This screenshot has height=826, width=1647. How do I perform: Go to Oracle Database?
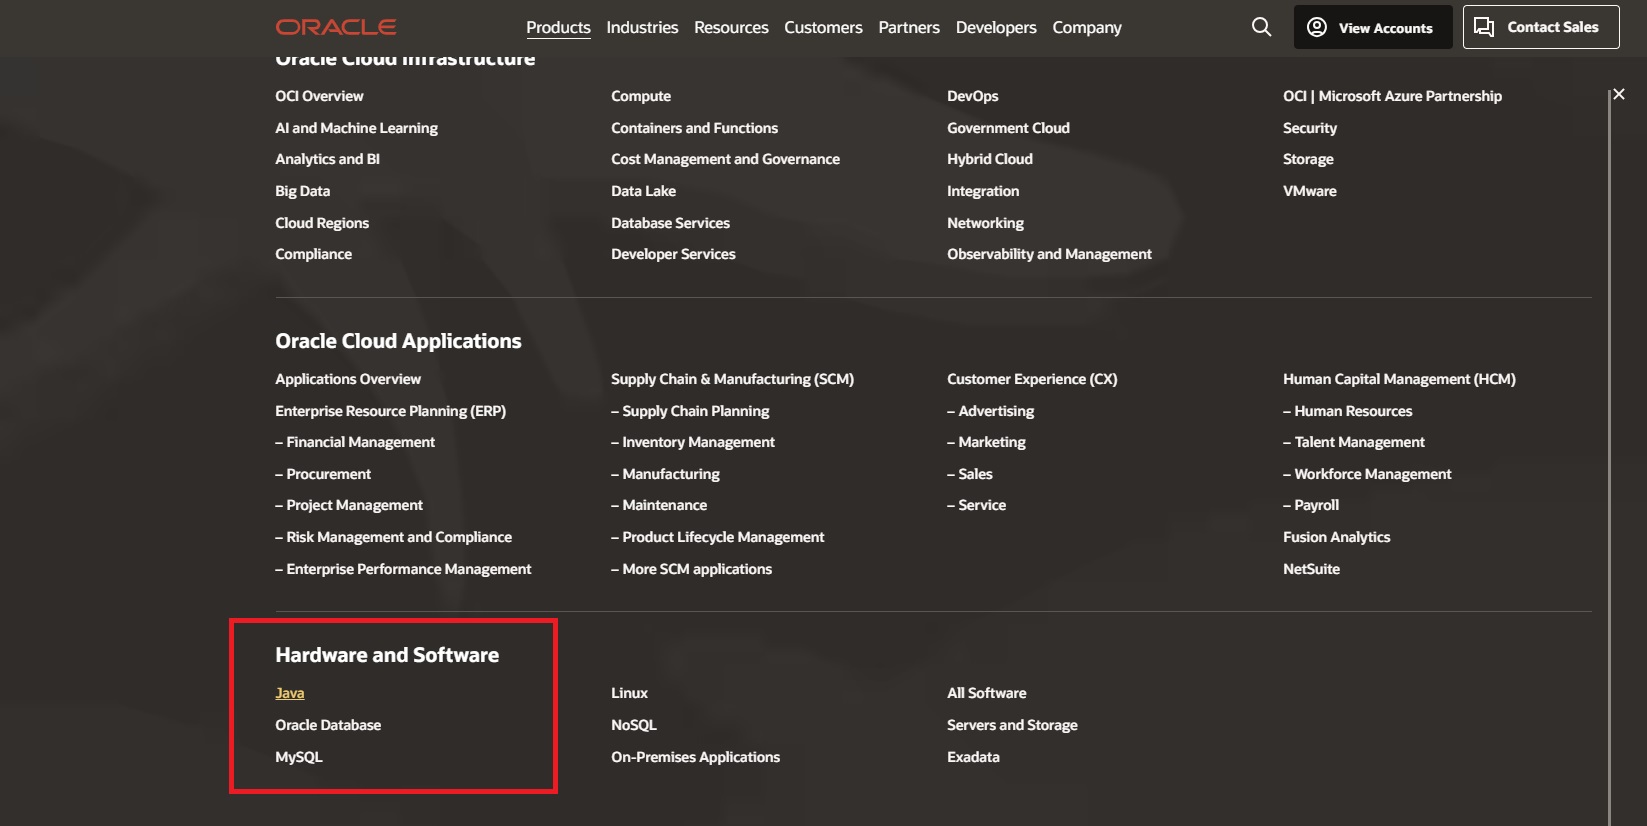[x=328, y=725]
